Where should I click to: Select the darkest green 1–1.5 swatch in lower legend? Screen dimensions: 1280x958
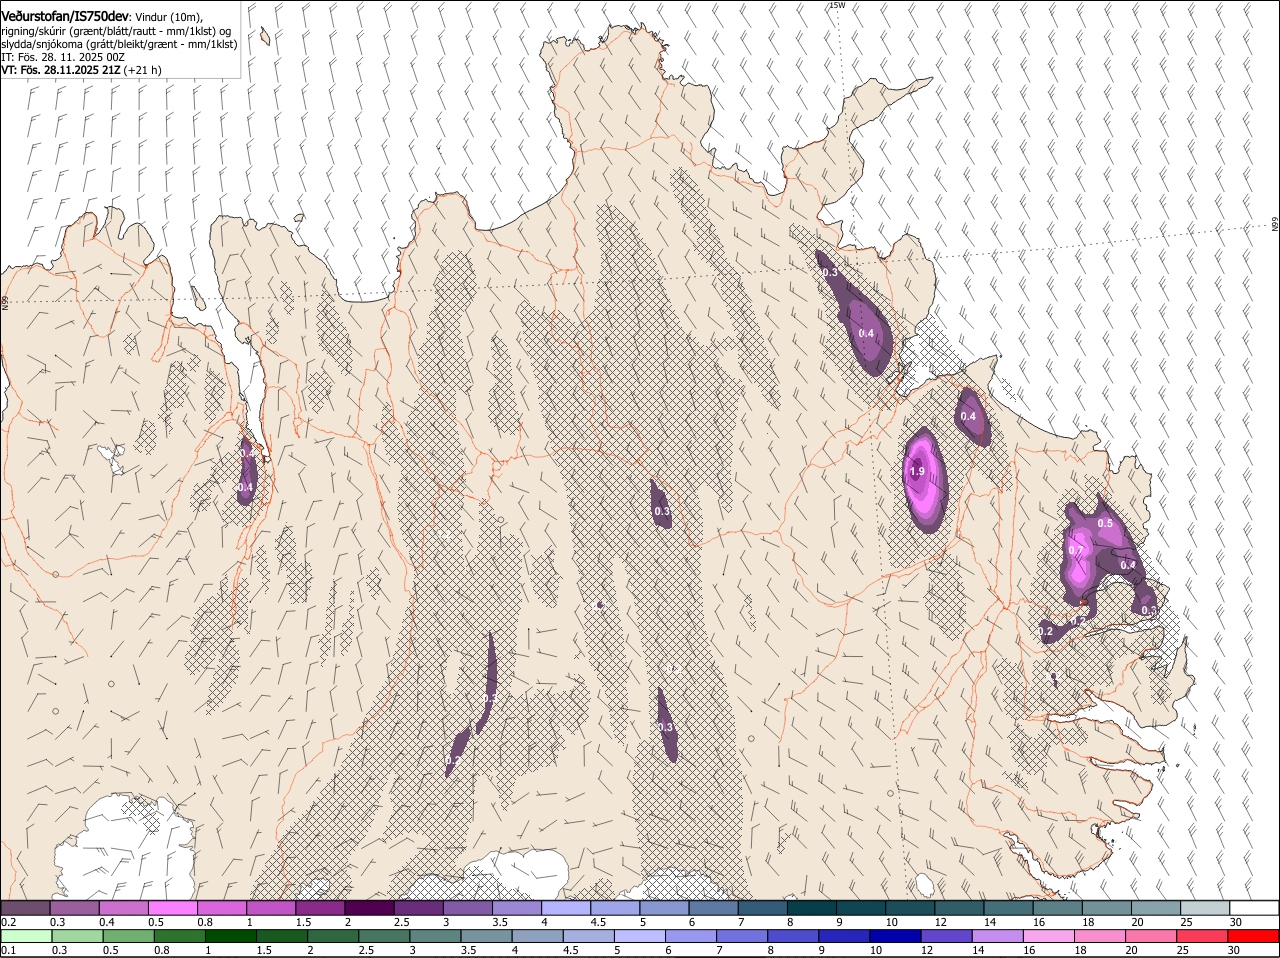tap(230, 936)
